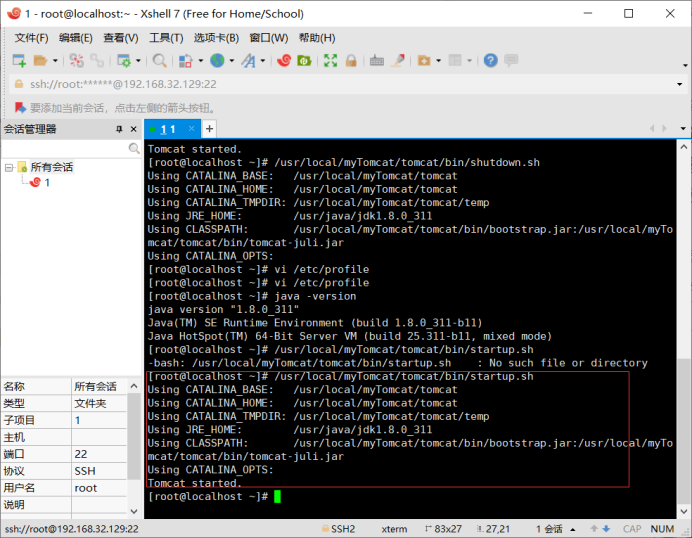Click the folder-plus toolbar icon
Viewport: 692px width, 538px height.
point(424,60)
